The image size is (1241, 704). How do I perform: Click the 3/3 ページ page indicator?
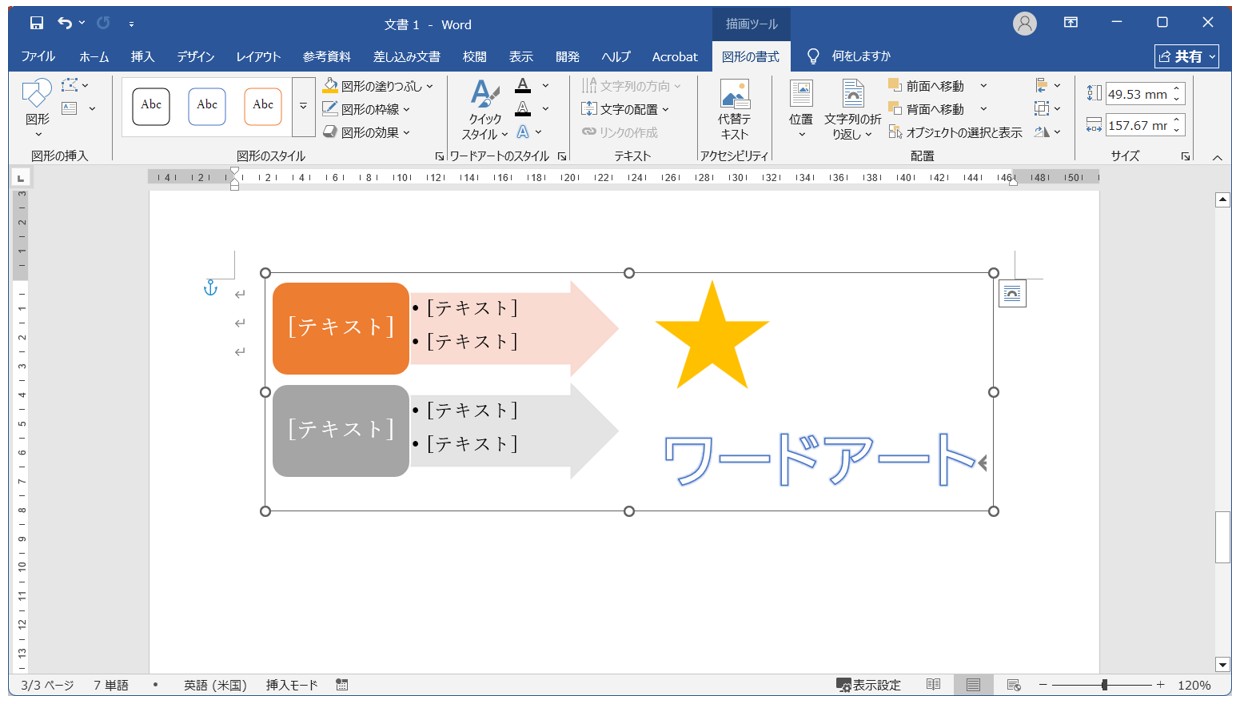coord(46,685)
